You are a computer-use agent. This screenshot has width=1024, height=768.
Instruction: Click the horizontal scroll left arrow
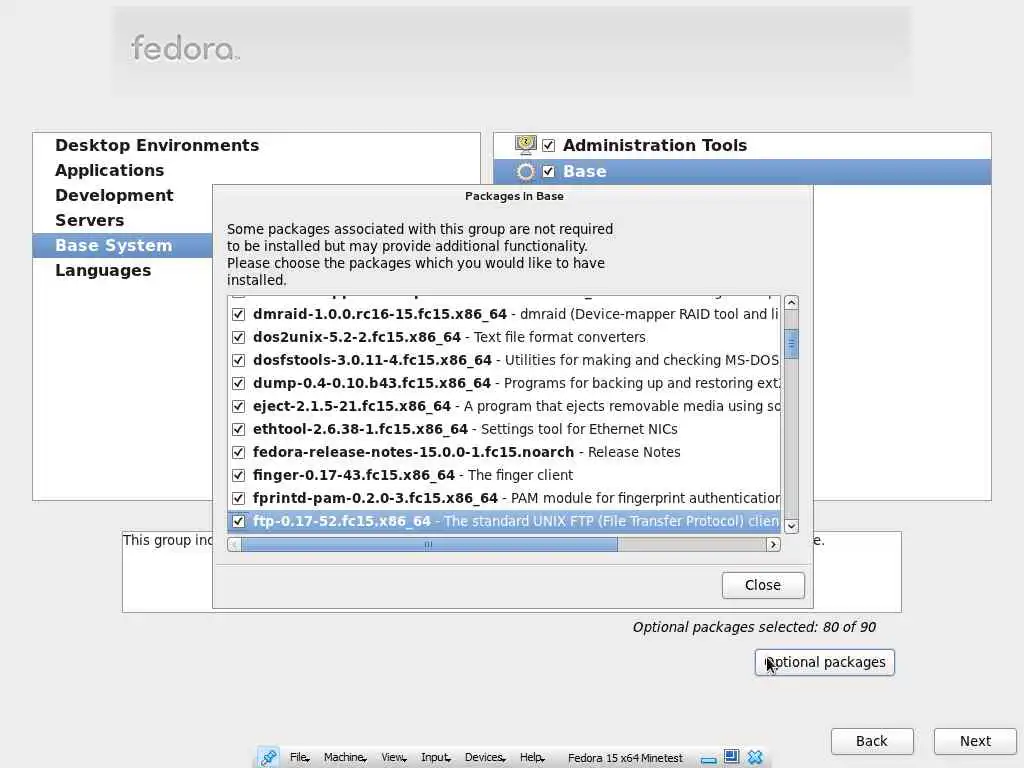tap(234, 545)
